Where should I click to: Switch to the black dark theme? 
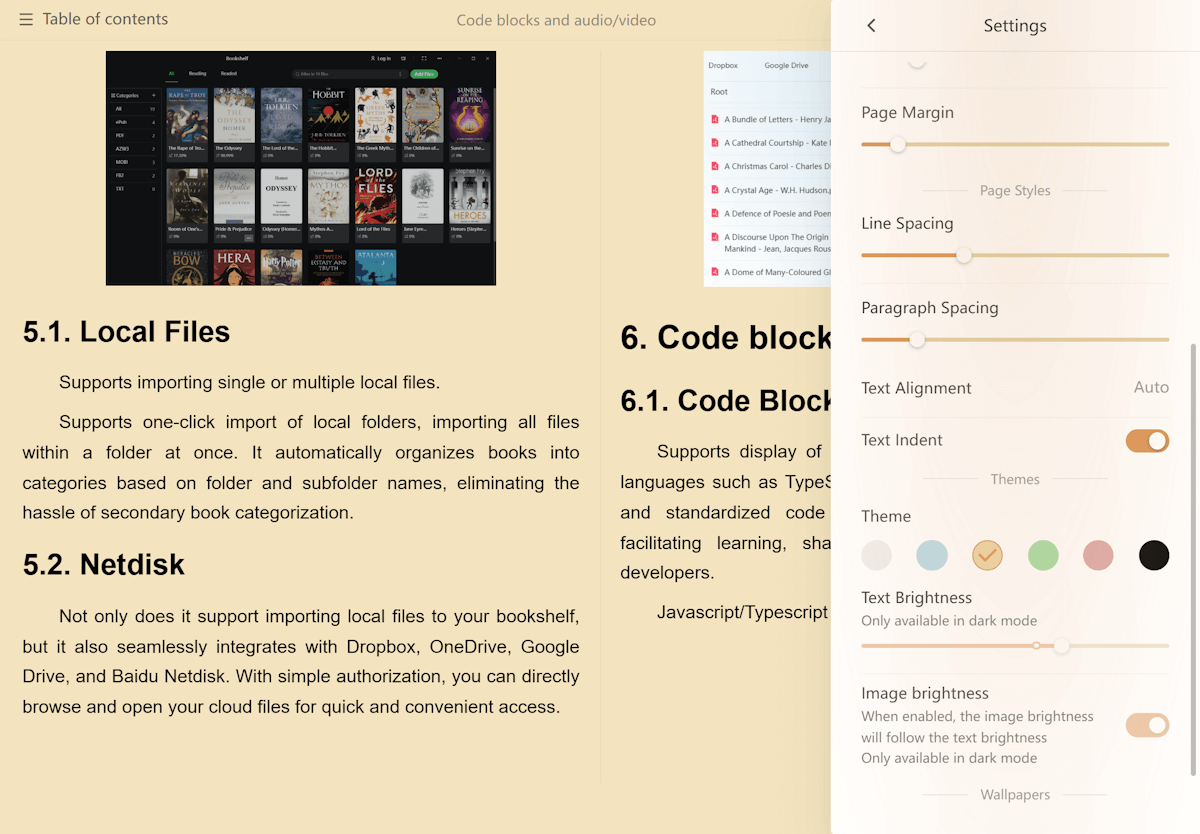click(x=1154, y=555)
